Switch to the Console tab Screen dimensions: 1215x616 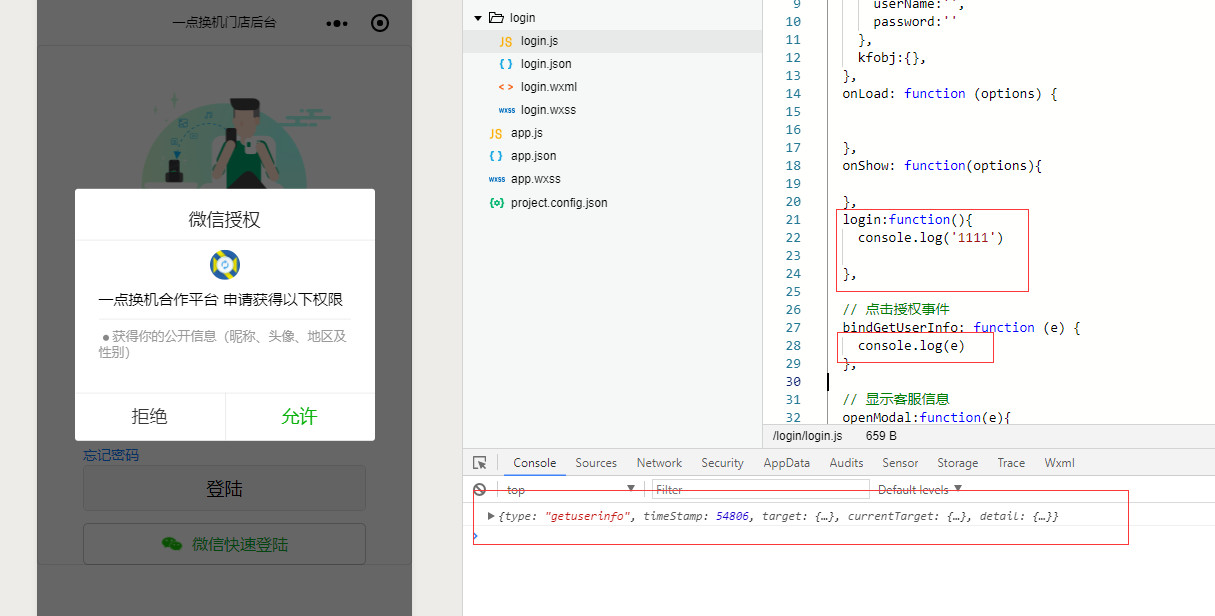(x=534, y=463)
